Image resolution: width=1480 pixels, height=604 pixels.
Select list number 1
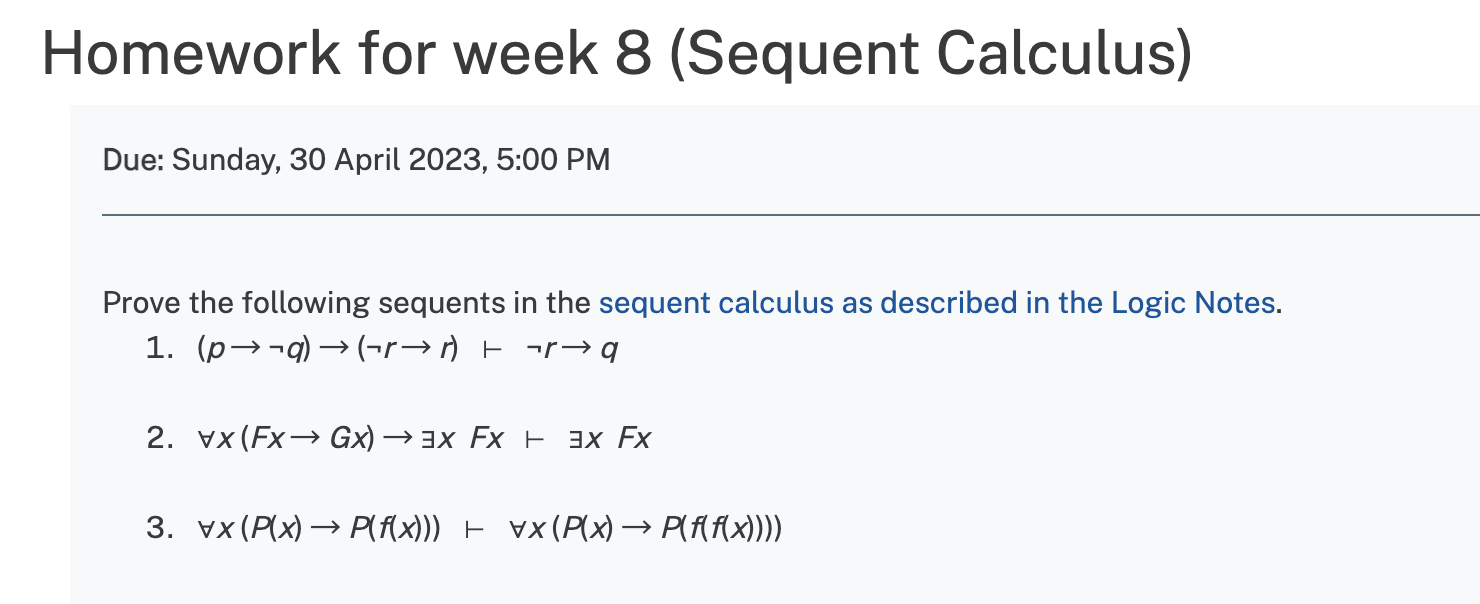[160, 349]
